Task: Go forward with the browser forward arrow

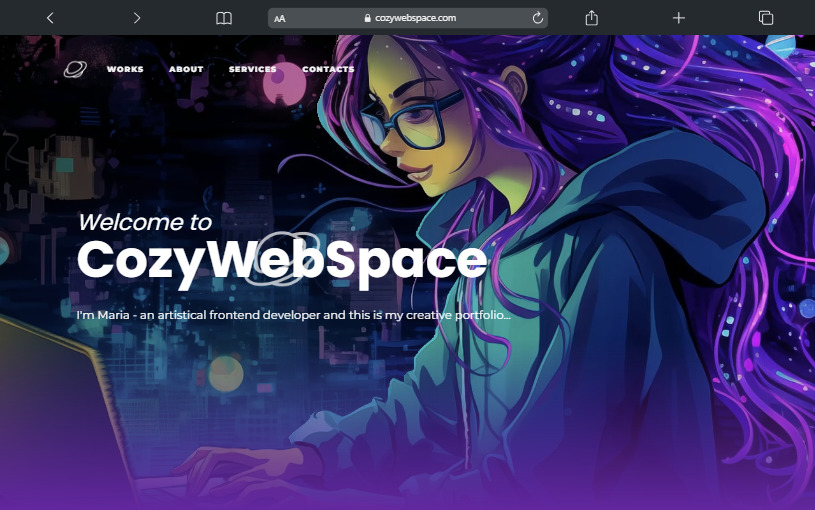Action: click(137, 18)
